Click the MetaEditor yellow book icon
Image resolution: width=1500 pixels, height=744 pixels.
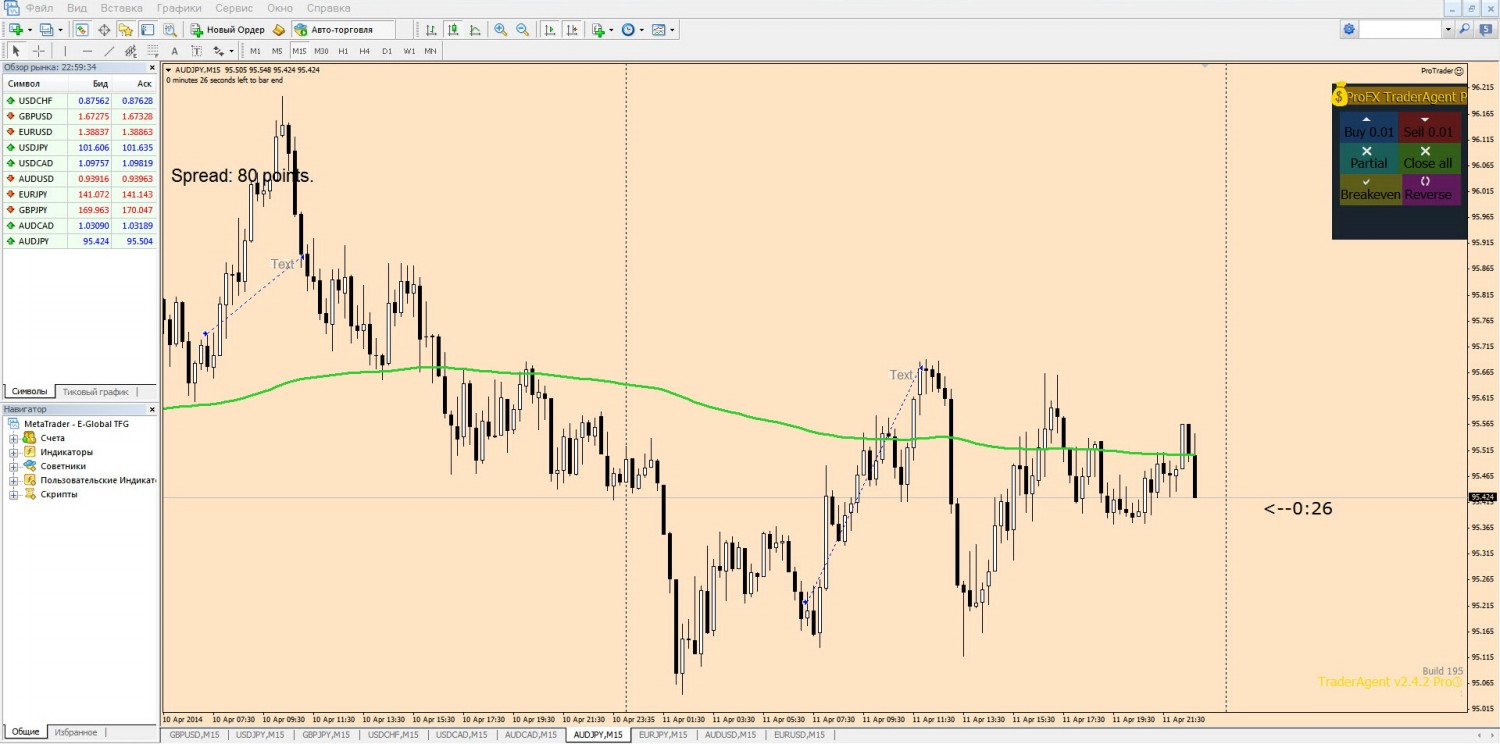tap(279, 30)
